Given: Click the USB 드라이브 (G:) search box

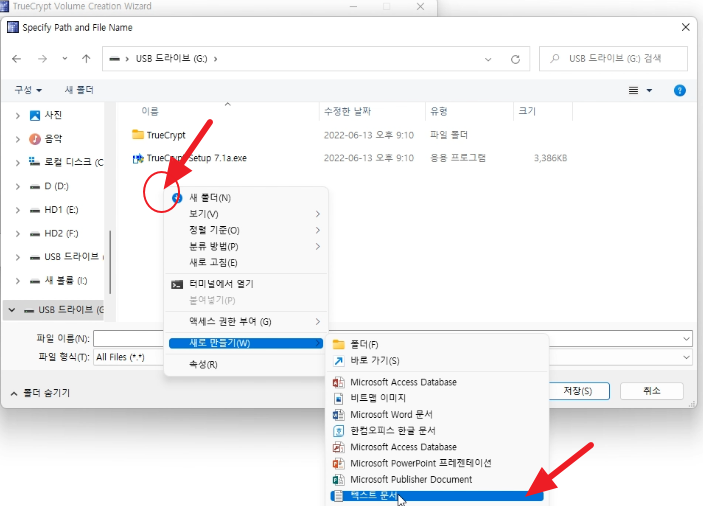Looking at the screenshot, I should click(x=613, y=58).
